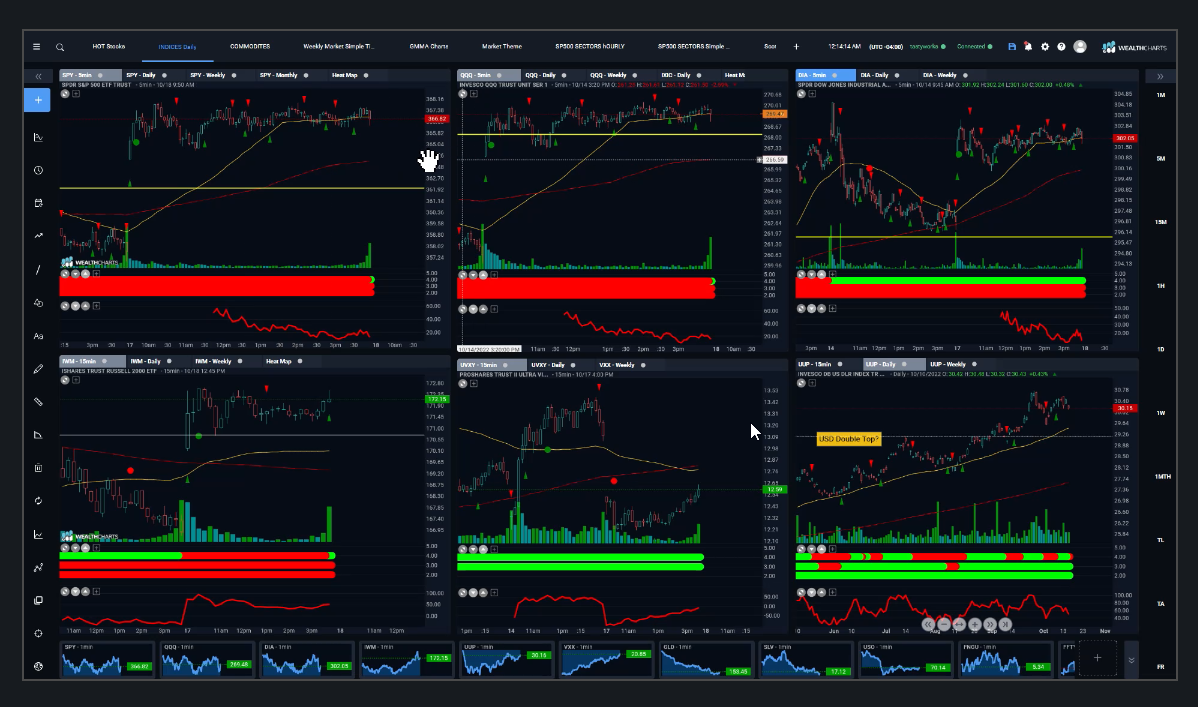1198x707 pixels.
Task: Open the user profile avatar
Action: [x=1080, y=47]
